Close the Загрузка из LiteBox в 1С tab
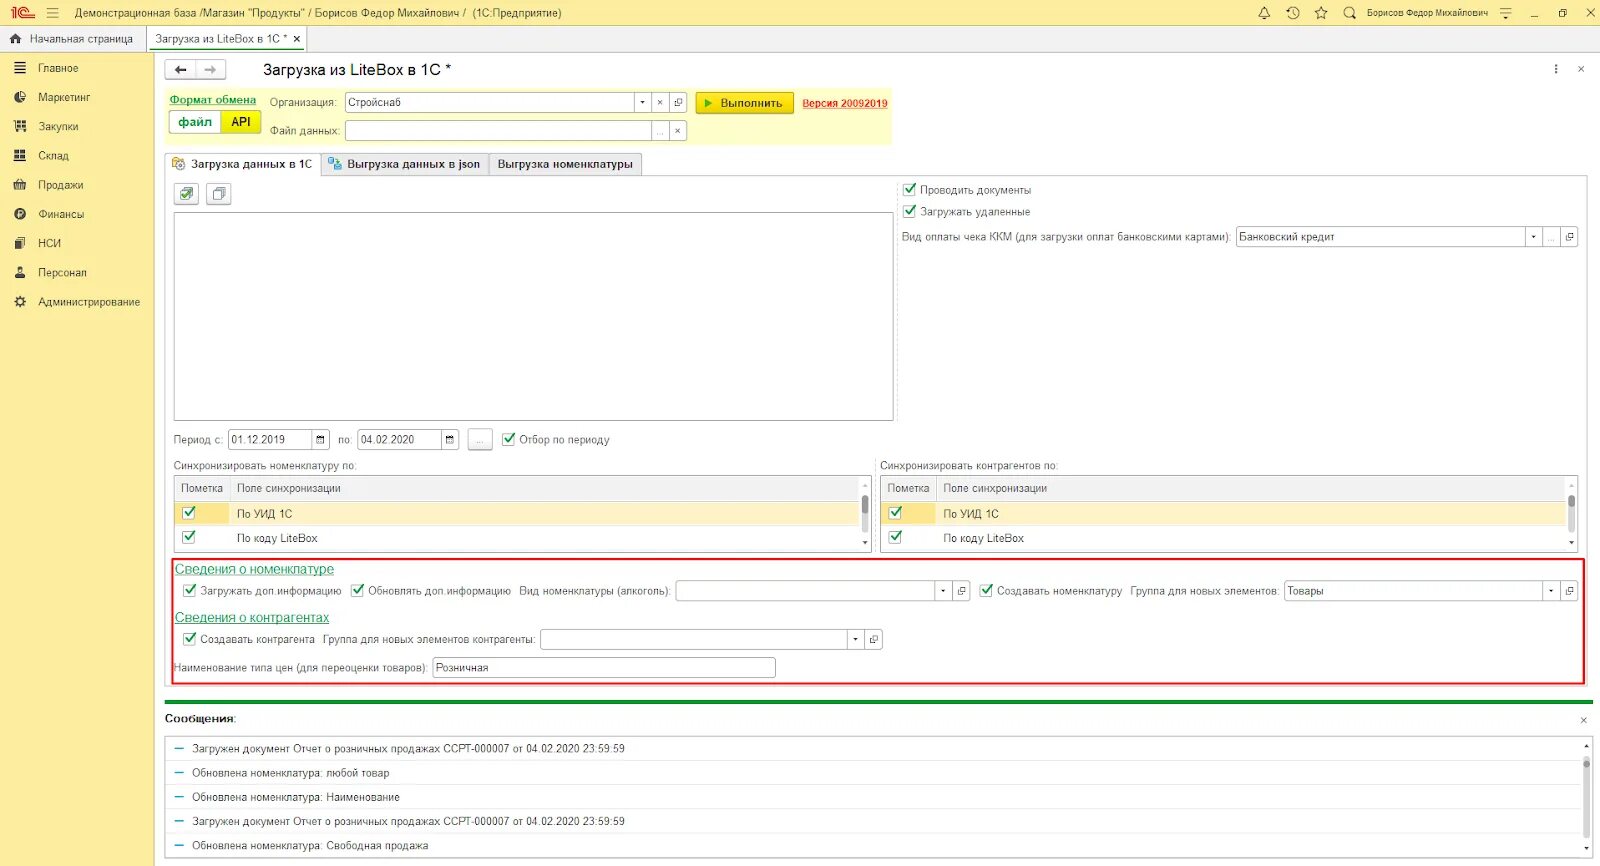Screen dimensions: 1600x866 click(x=297, y=39)
